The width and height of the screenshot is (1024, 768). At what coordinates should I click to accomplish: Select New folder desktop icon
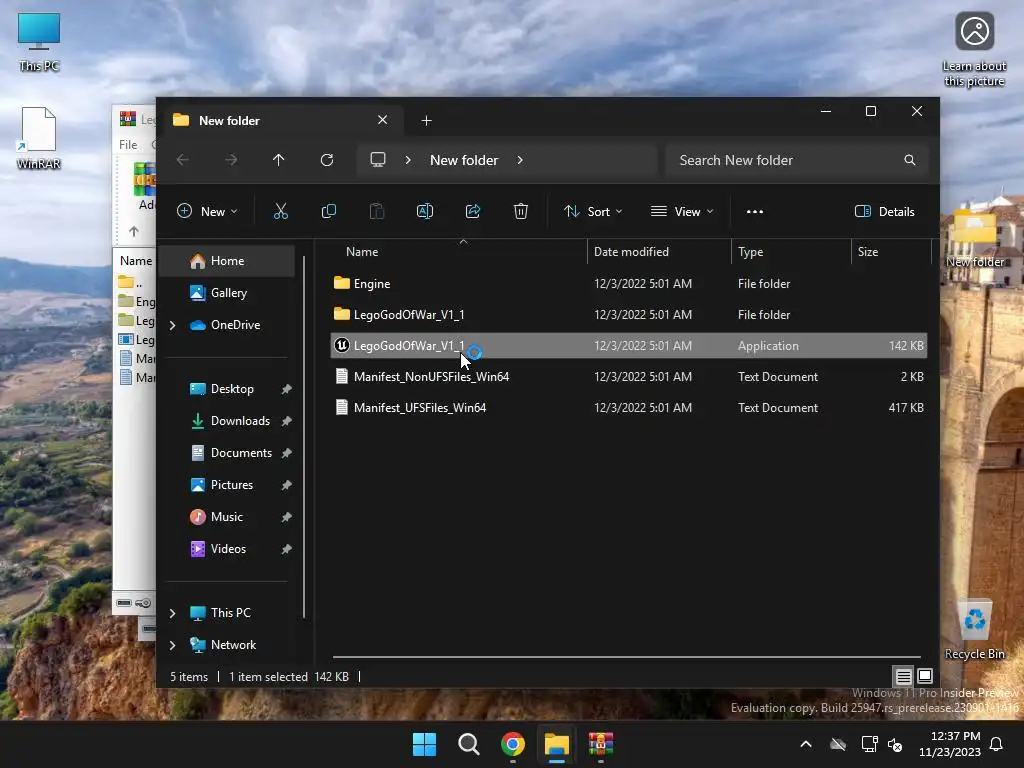[975, 238]
